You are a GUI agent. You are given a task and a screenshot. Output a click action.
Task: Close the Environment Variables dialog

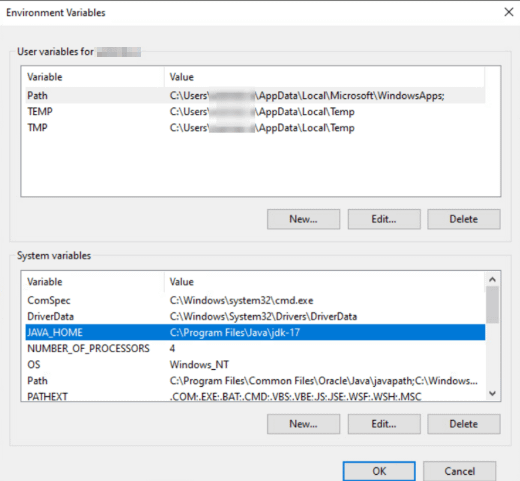click(x=509, y=12)
